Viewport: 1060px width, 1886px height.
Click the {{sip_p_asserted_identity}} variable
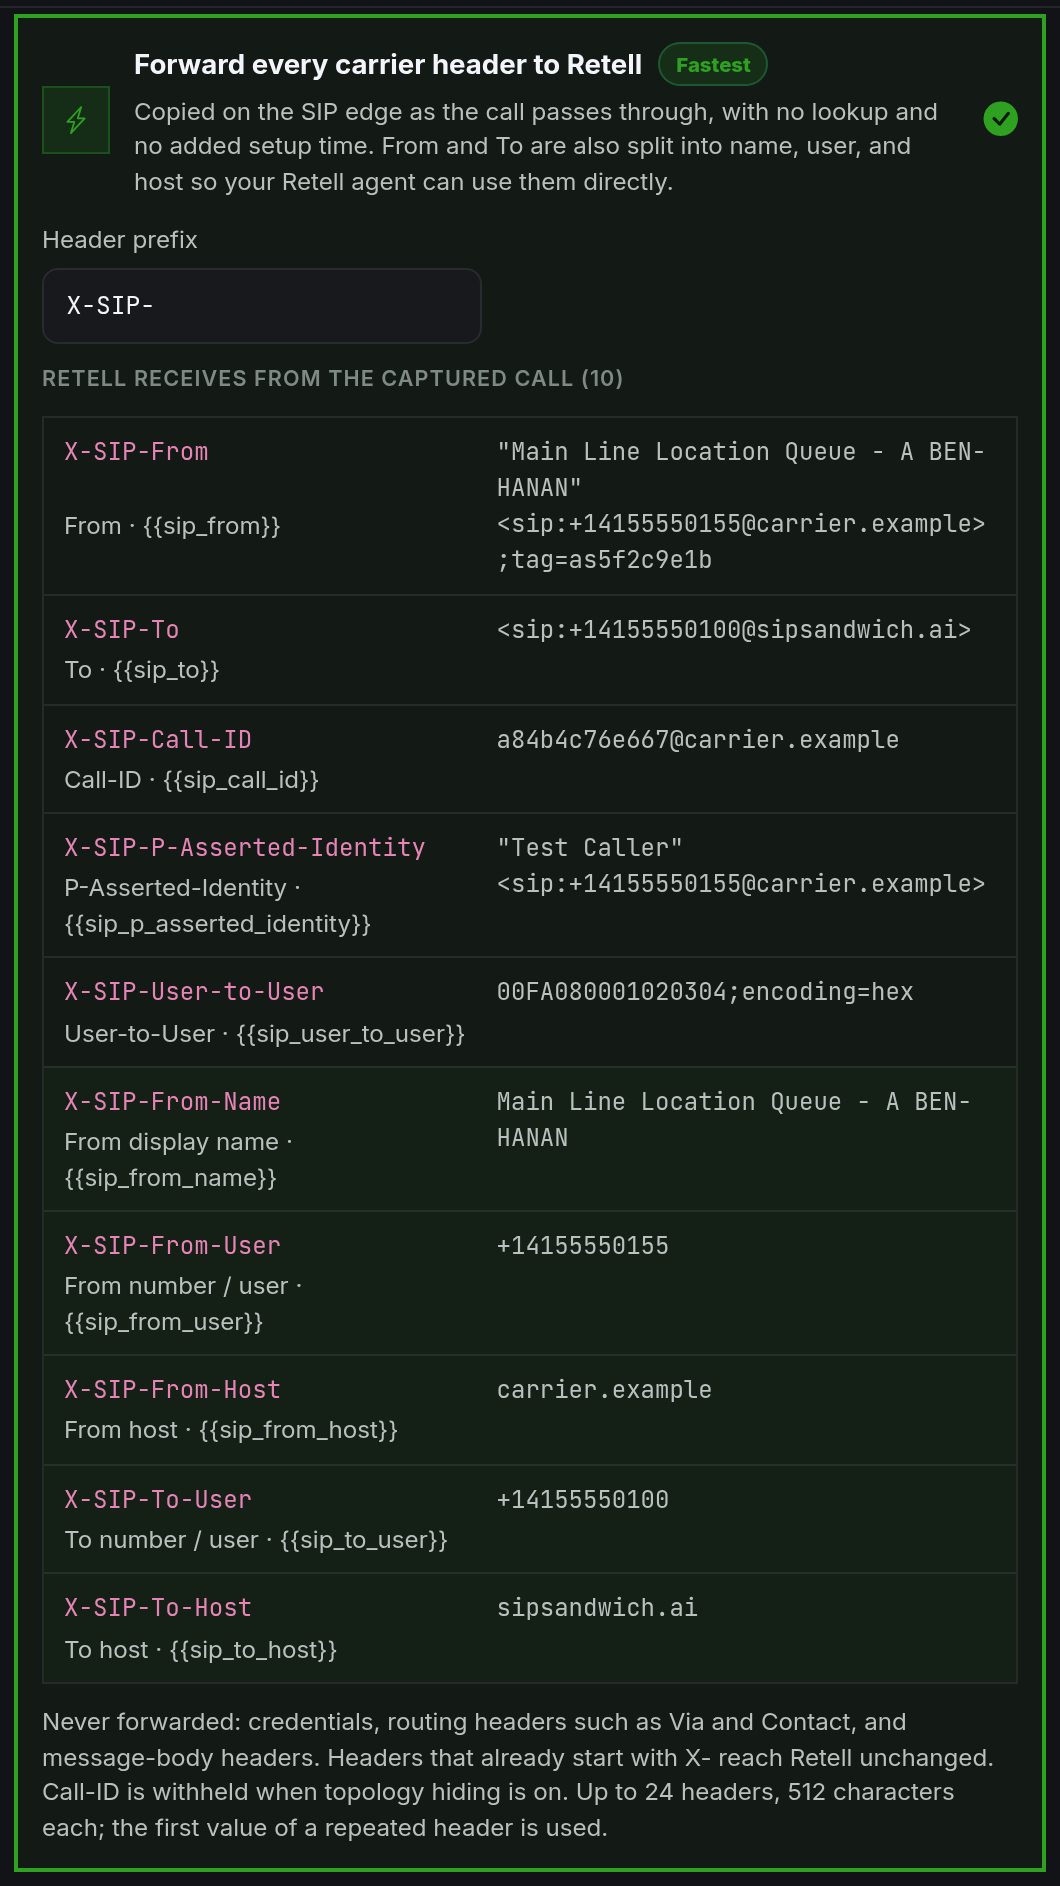[218, 924]
